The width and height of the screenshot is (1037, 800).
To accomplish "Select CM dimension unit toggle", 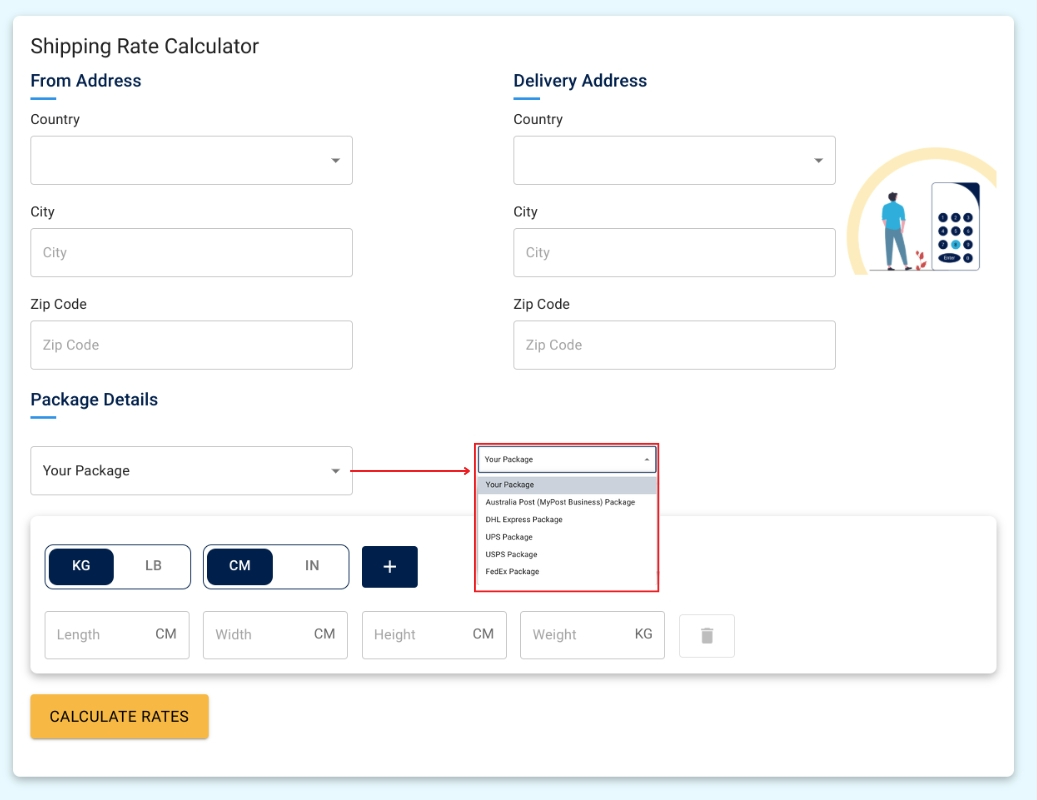I will click(x=239, y=567).
